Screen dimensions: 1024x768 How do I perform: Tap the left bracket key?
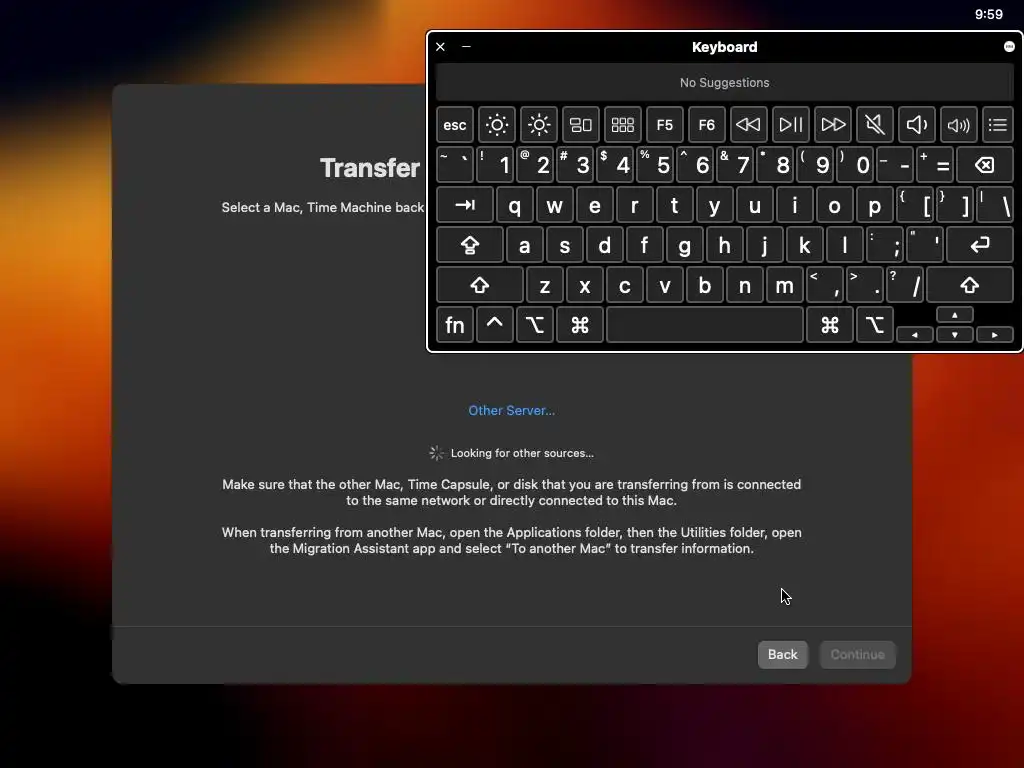pyautogui.click(x=915, y=205)
